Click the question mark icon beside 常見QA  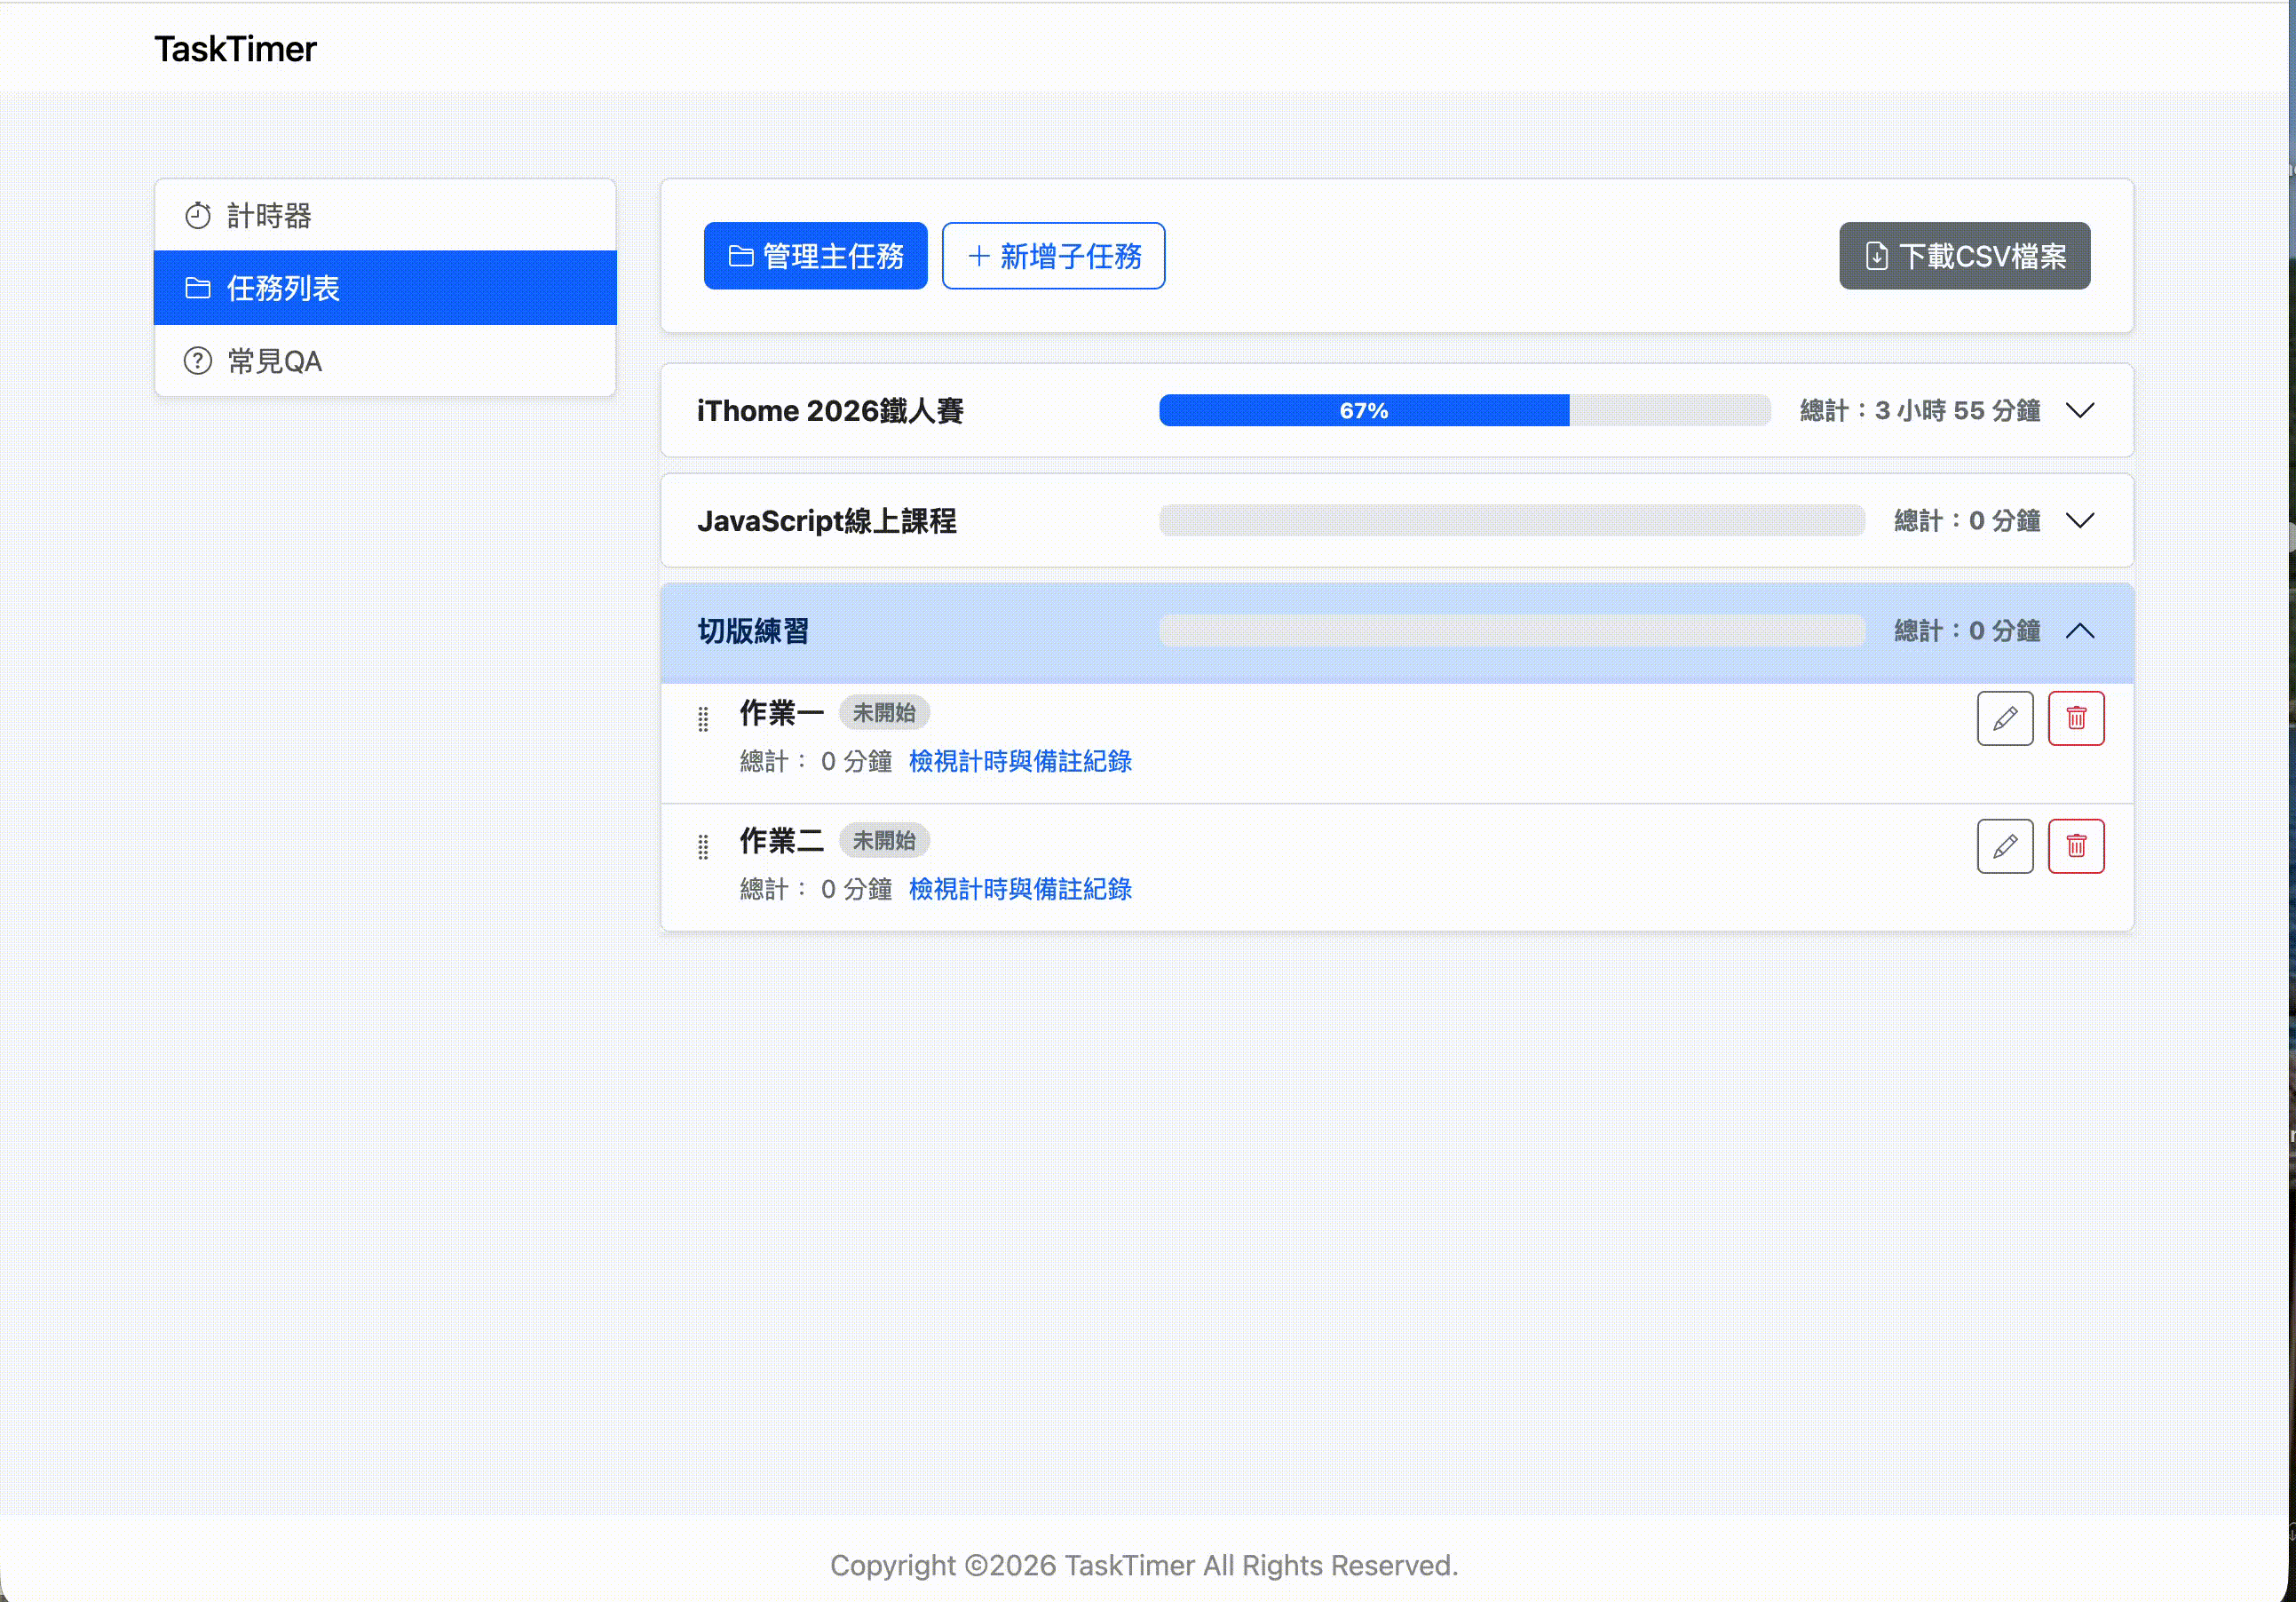pos(198,360)
